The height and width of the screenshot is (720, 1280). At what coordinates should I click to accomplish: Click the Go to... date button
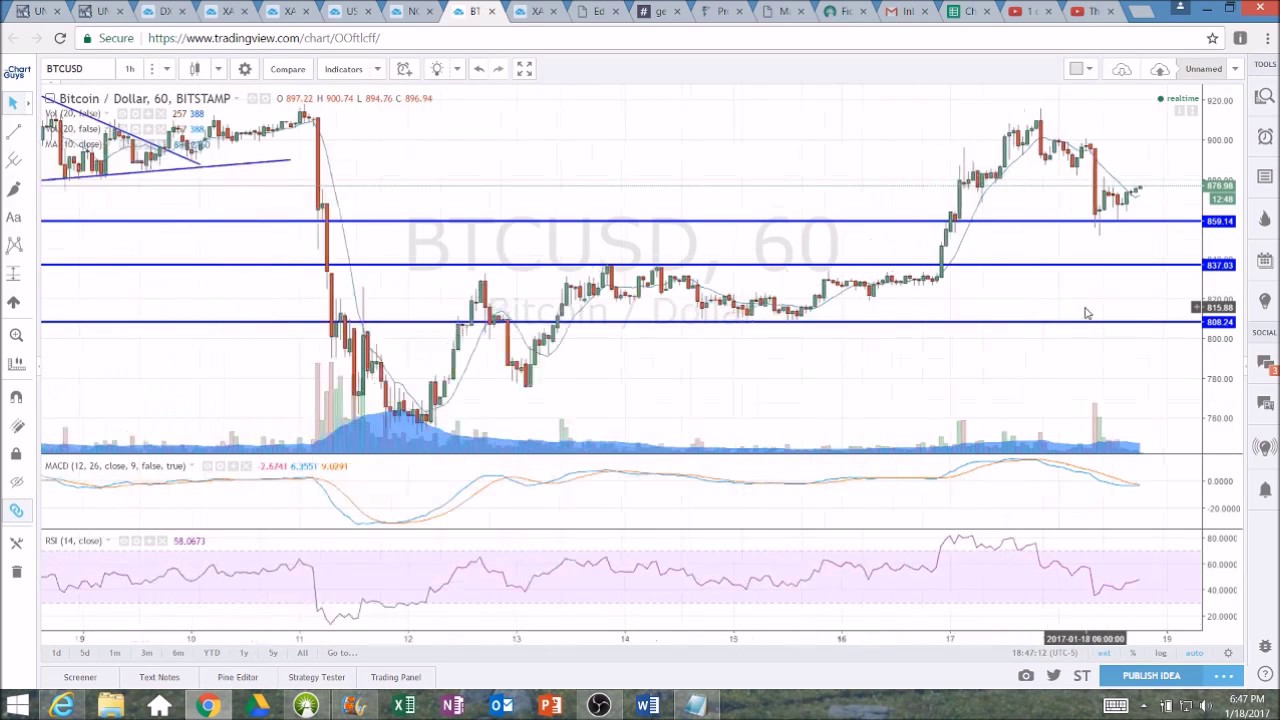tap(342, 653)
